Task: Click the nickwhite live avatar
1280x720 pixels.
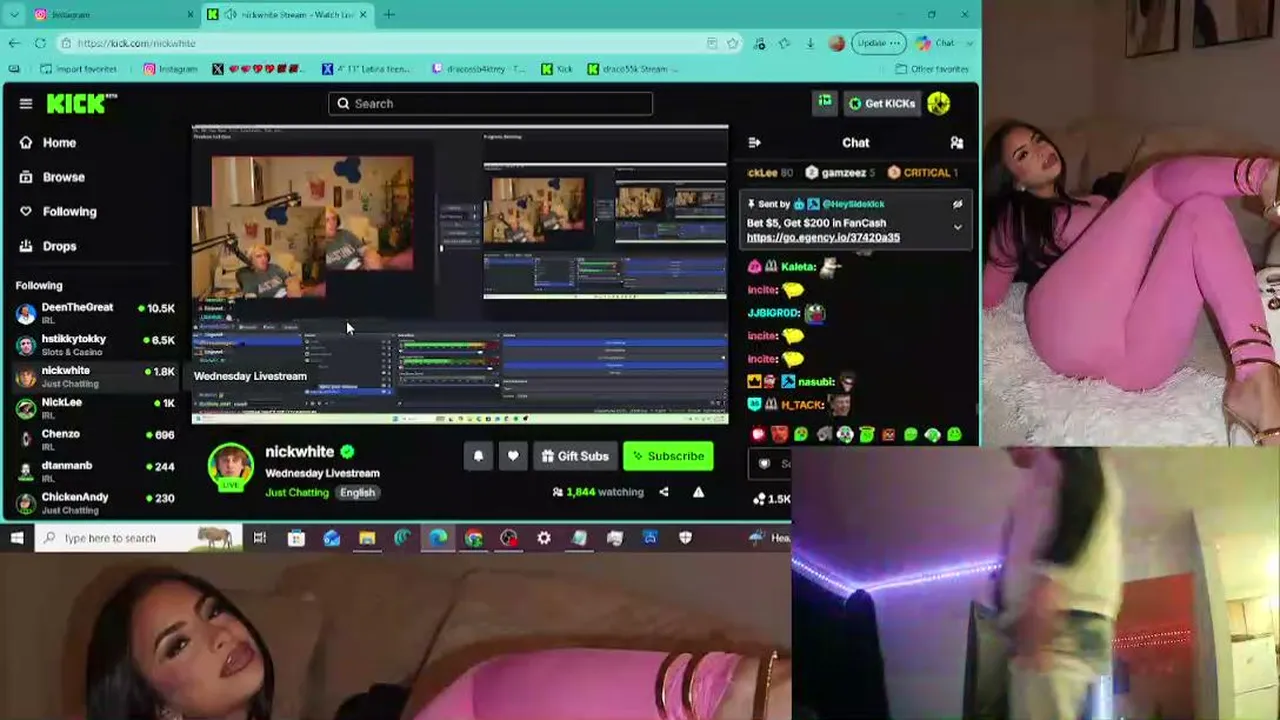Action: click(x=231, y=467)
